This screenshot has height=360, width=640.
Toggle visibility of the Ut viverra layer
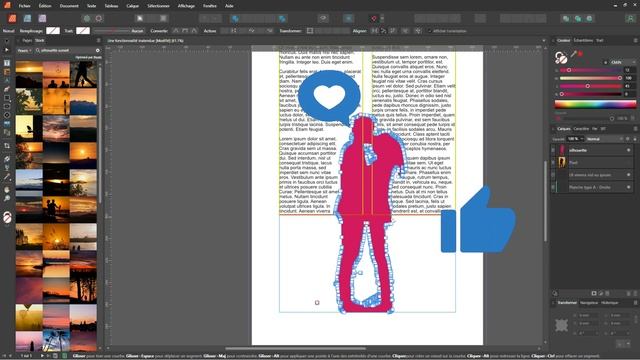pyautogui.click(x=629, y=175)
